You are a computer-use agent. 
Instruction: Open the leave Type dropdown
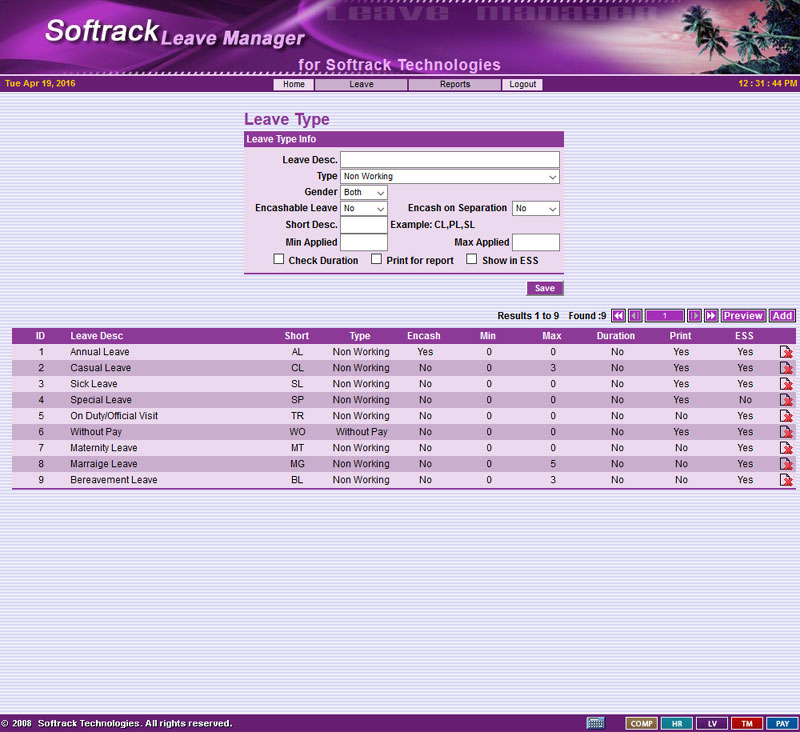pyautogui.click(x=450, y=176)
